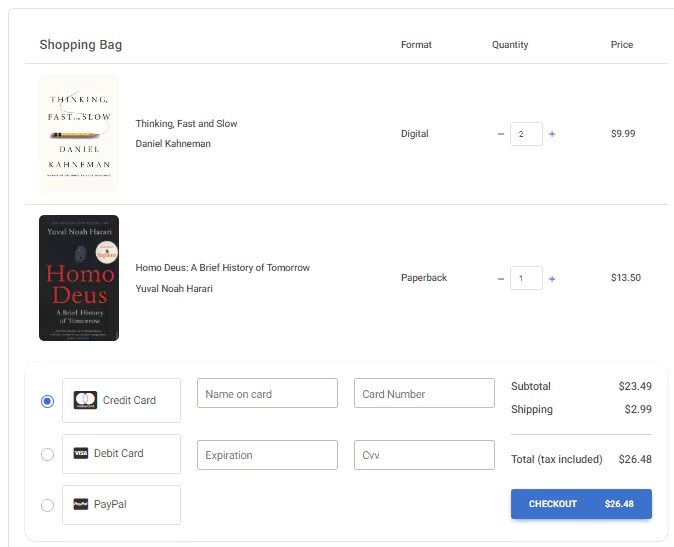The width and height of the screenshot is (674, 547).
Task: Click the PayPal logo icon
Action: coord(81,504)
